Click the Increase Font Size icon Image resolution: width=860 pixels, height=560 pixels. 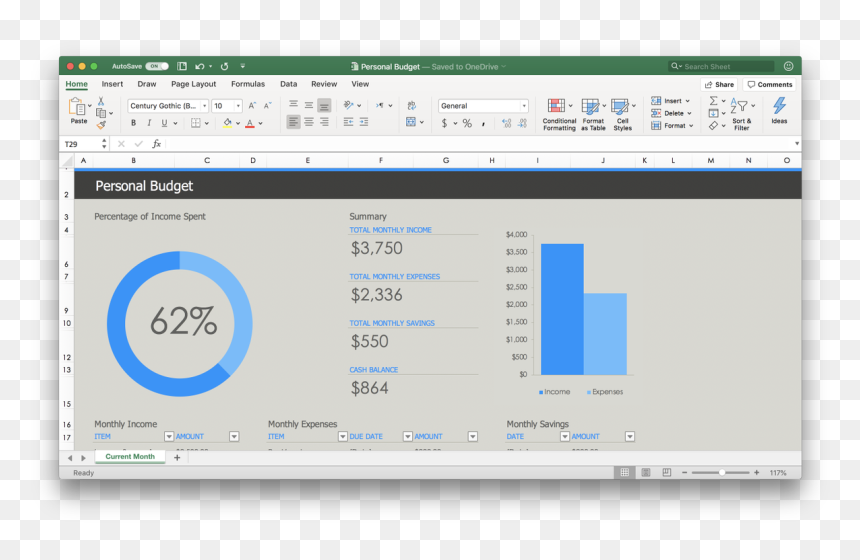(252, 105)
